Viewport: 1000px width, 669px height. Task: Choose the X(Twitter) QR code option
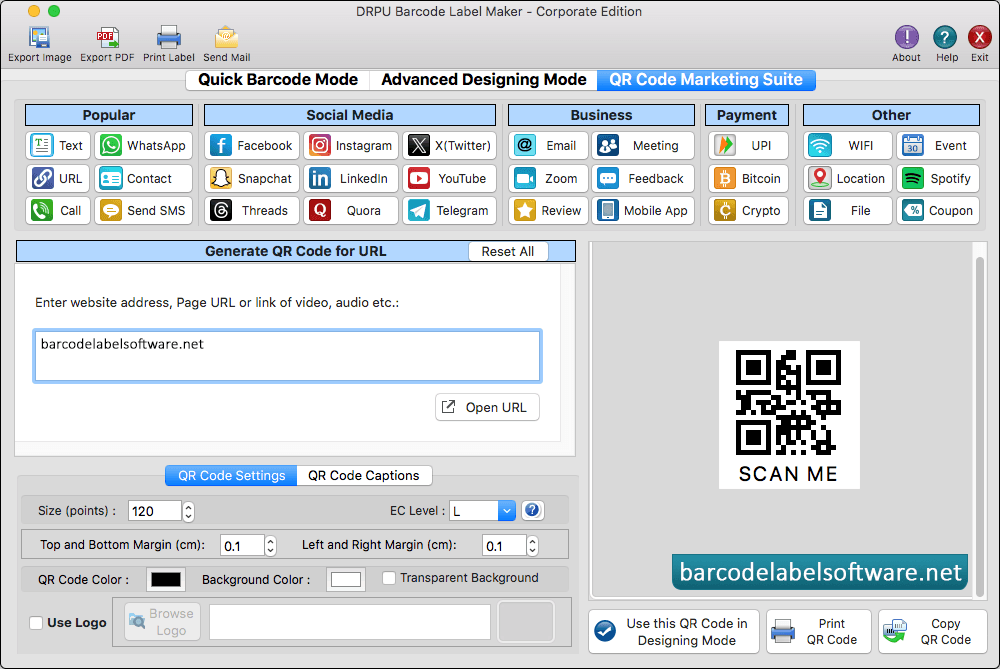(x=450, y=145)
